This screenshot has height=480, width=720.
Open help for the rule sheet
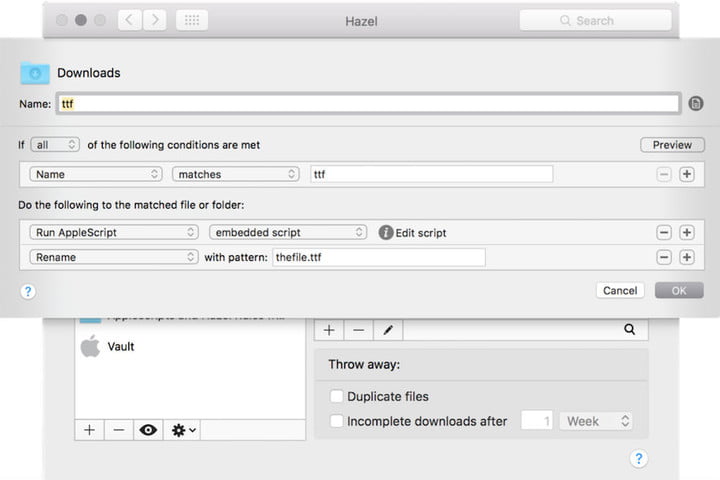click(28, 291)
